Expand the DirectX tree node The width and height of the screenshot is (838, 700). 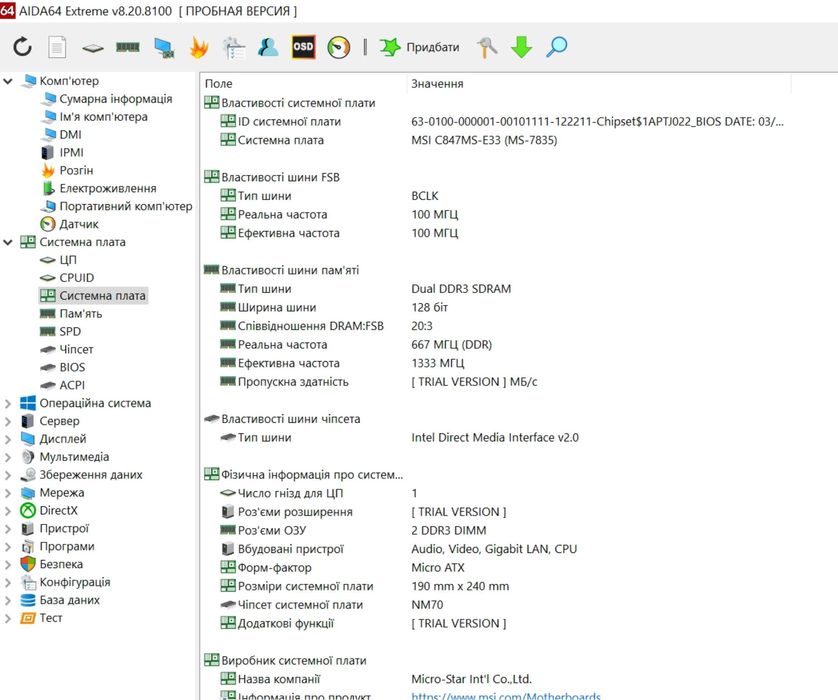pos(8,511)
